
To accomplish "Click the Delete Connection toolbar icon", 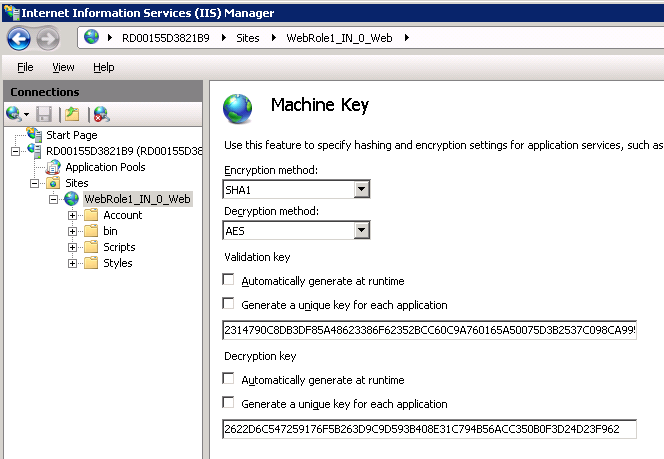I will click(101, 114).
